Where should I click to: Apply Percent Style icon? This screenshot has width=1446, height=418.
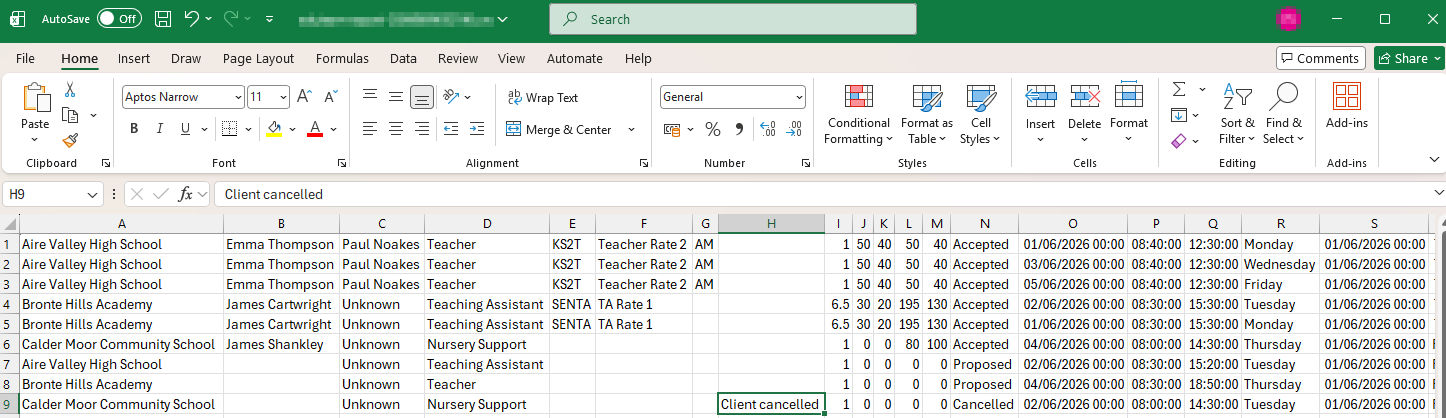click(713, 129)
